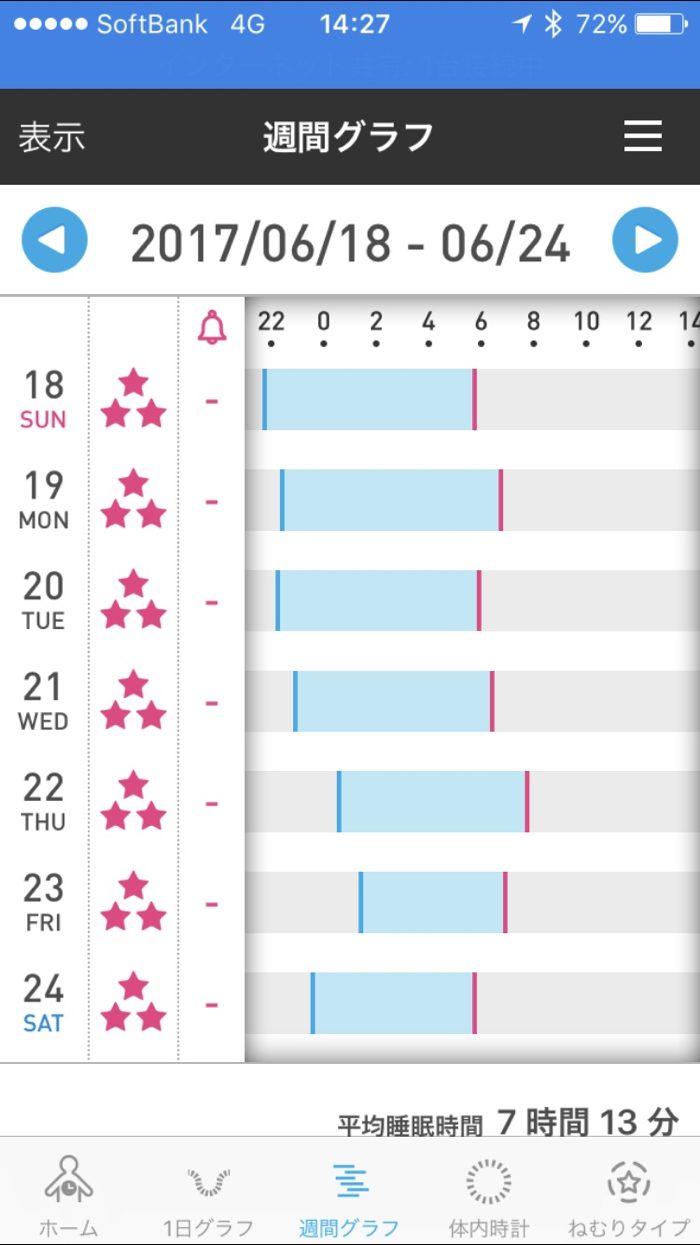This screenshot has width=700, height=1245.
Task: Tap the Wednesday 21 sleep bar
Action: 393,701
